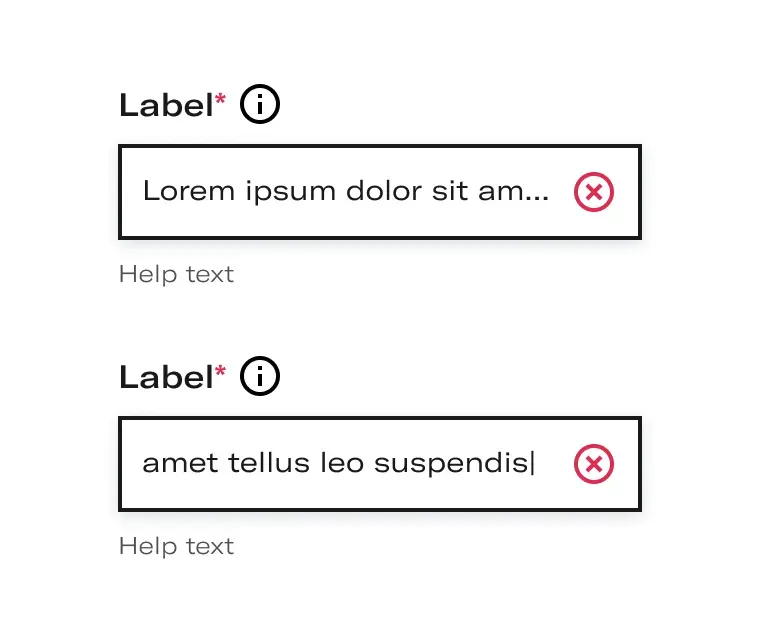Open the info icon beside the second Label

(x=260, y=376)
